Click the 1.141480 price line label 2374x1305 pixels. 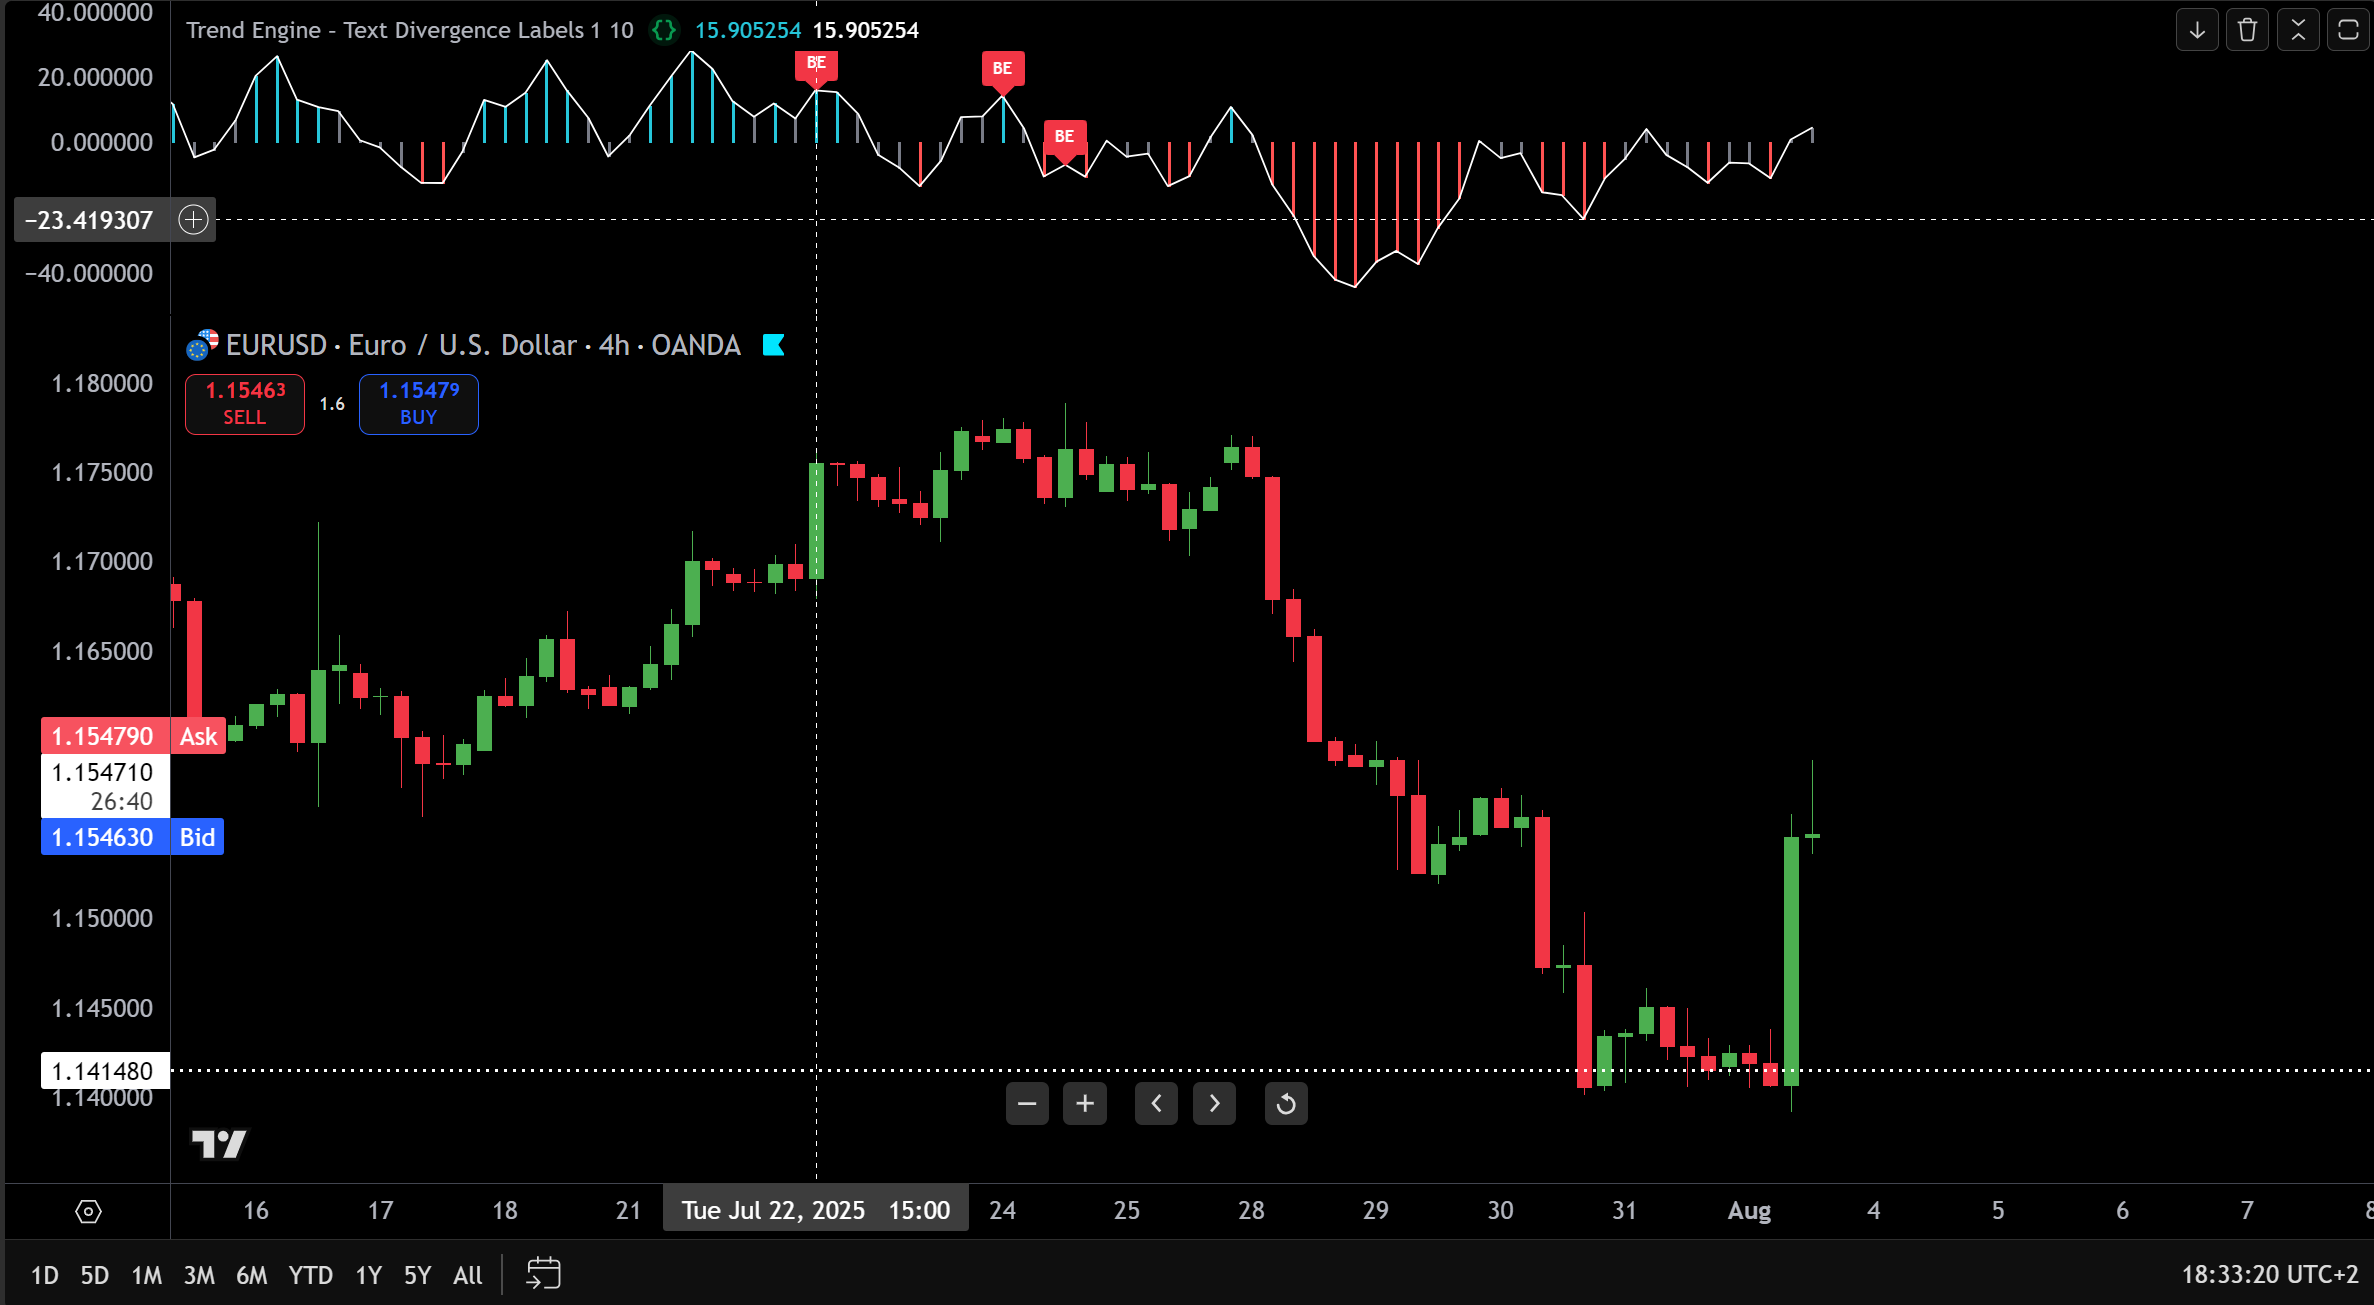click(105, 1071)
